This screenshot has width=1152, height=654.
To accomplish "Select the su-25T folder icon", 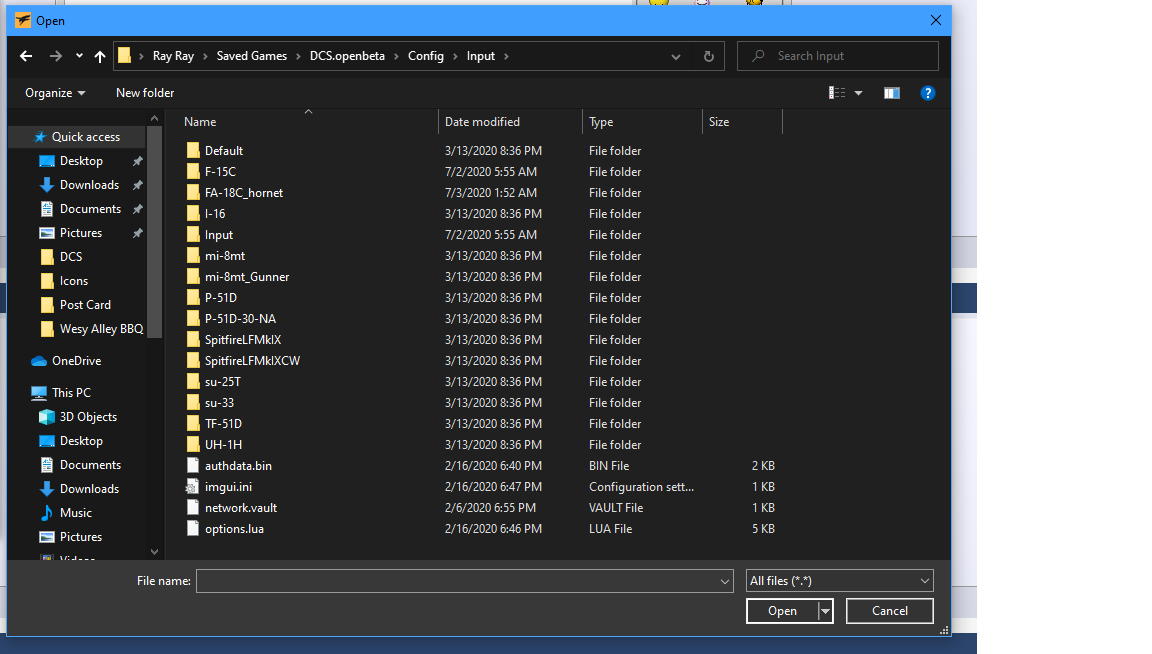I will (x=193, y=382).
